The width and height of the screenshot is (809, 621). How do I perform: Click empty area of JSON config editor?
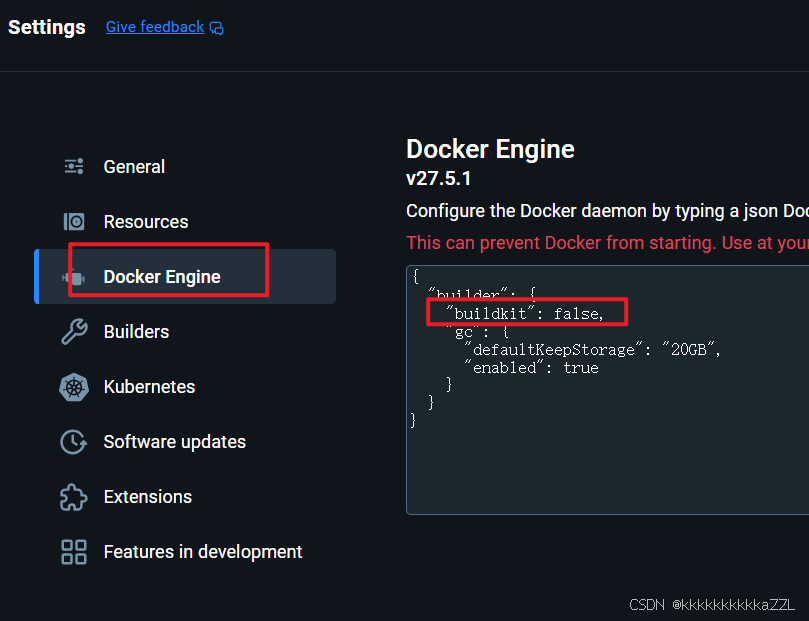609,464
